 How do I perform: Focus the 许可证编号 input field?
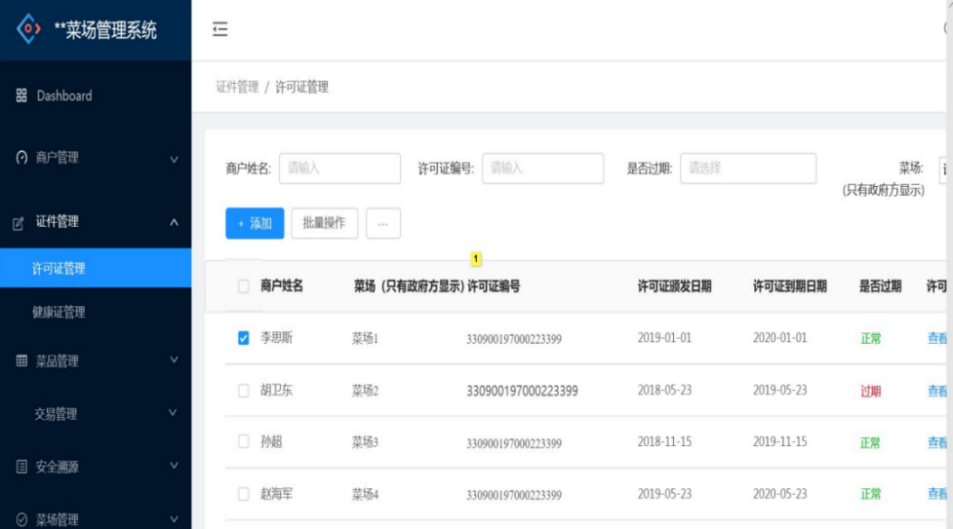[543, 168]
